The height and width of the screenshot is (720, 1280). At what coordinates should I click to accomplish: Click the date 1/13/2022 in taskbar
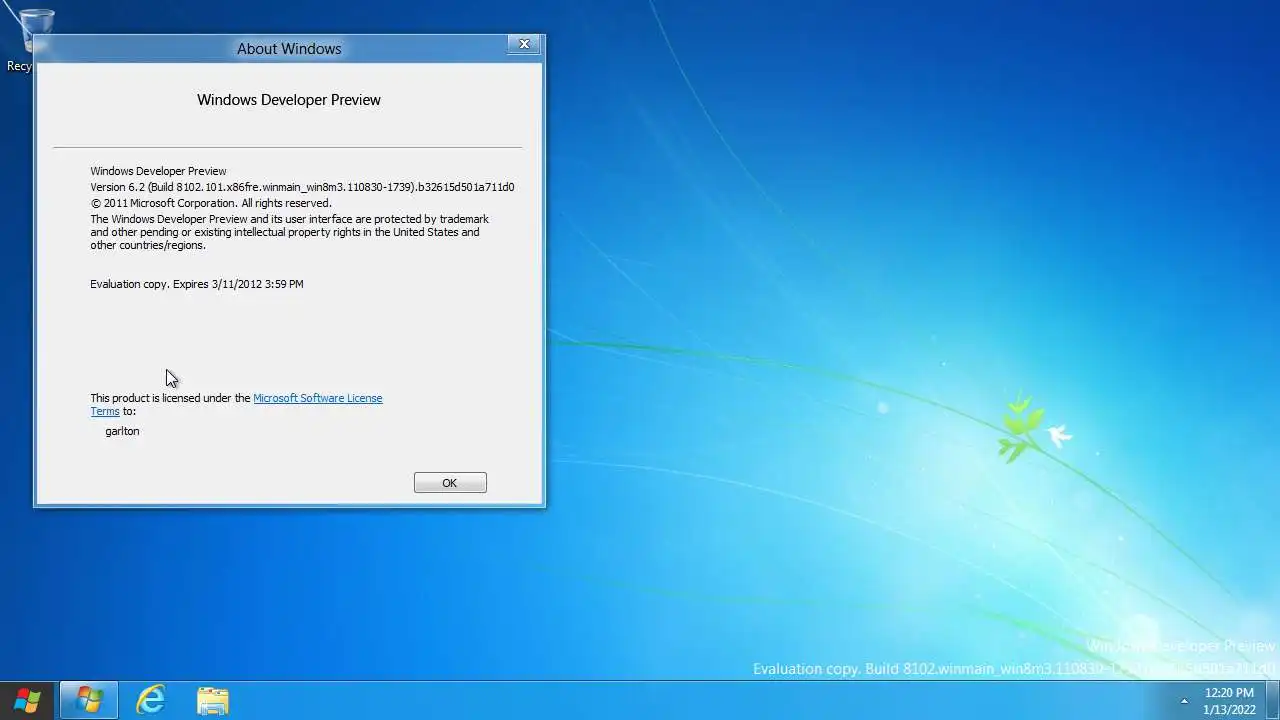click(x=1229, y=709)
